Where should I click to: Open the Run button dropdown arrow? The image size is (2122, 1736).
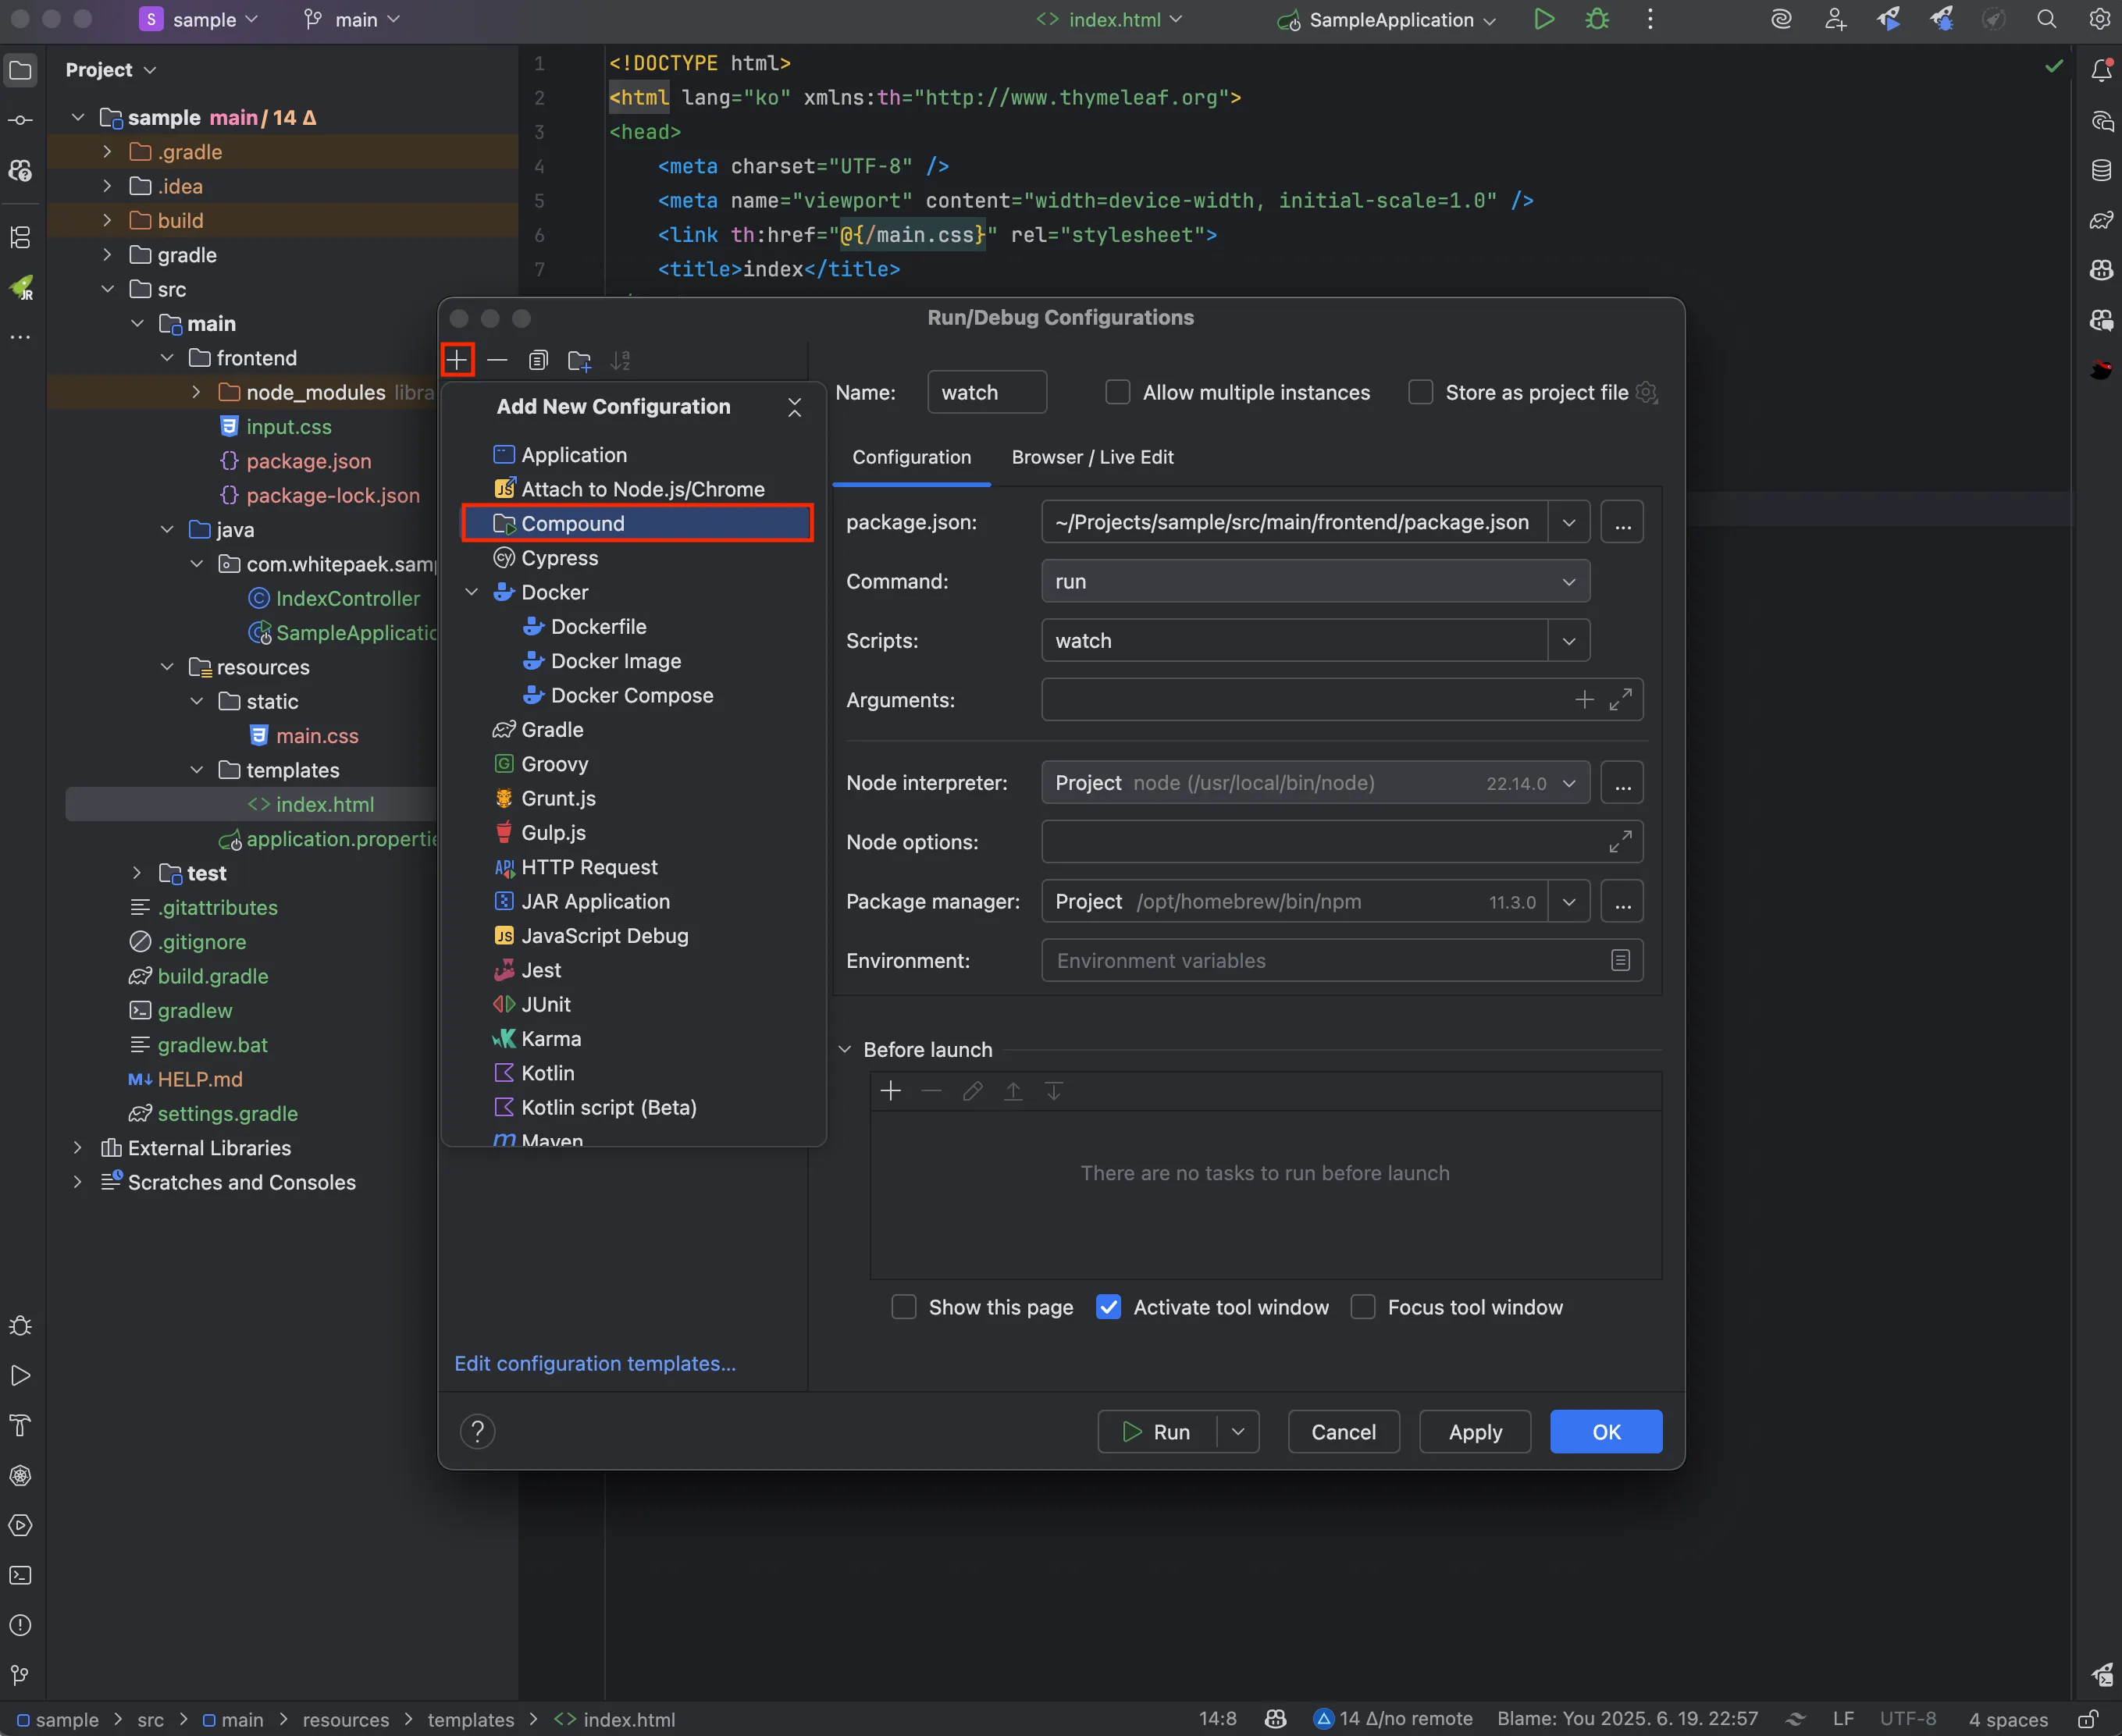coord(1238,1432)
